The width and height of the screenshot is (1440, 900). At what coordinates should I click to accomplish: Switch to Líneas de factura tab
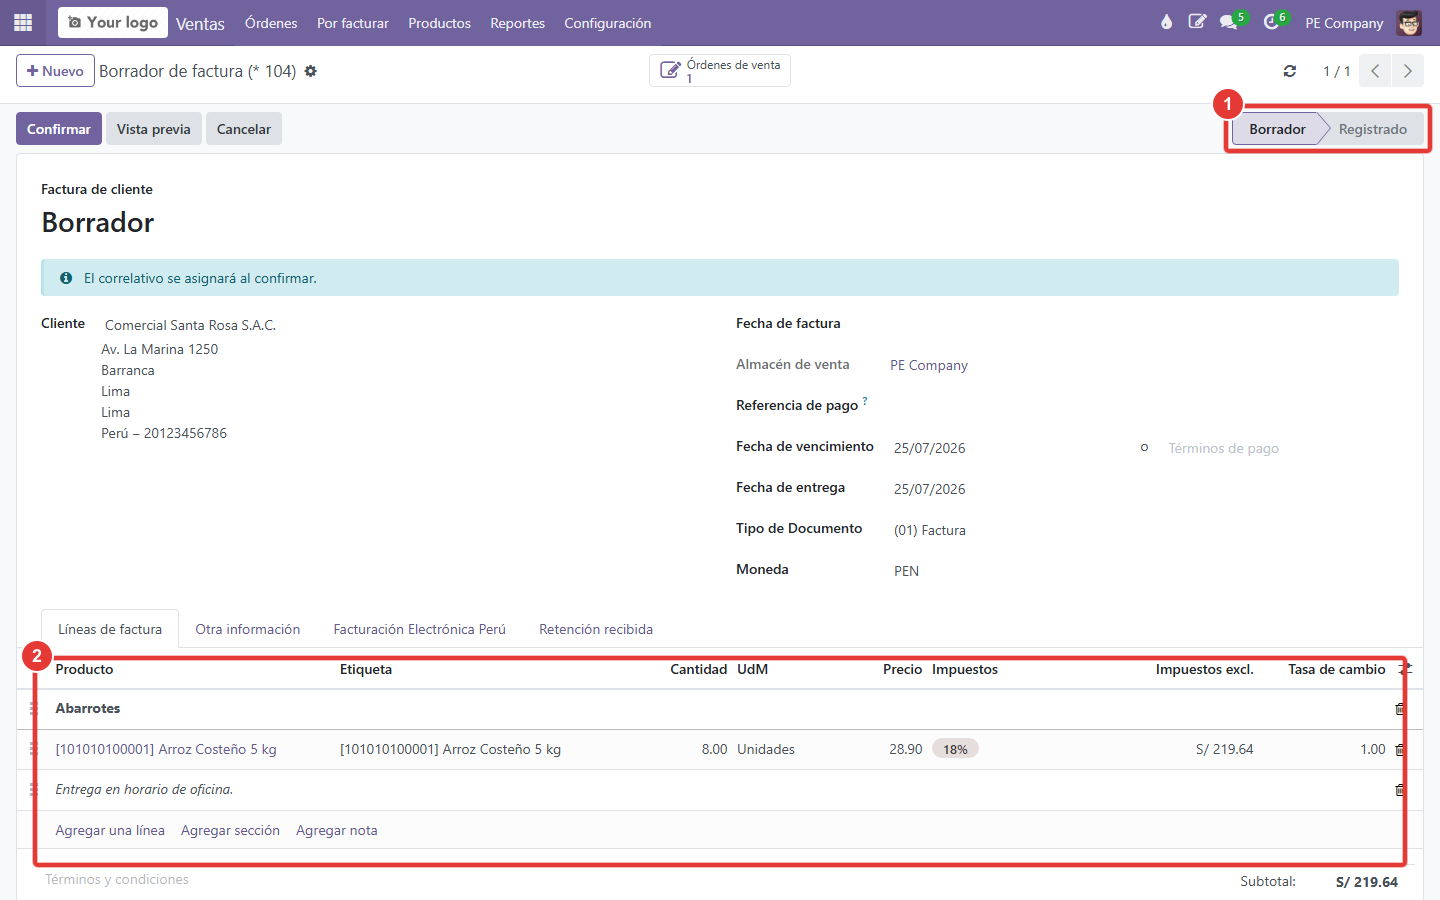110,629
